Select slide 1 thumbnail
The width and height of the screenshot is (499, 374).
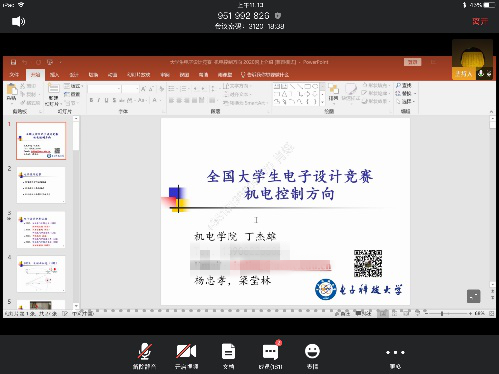pyautogui.click(x=41, y=141)
